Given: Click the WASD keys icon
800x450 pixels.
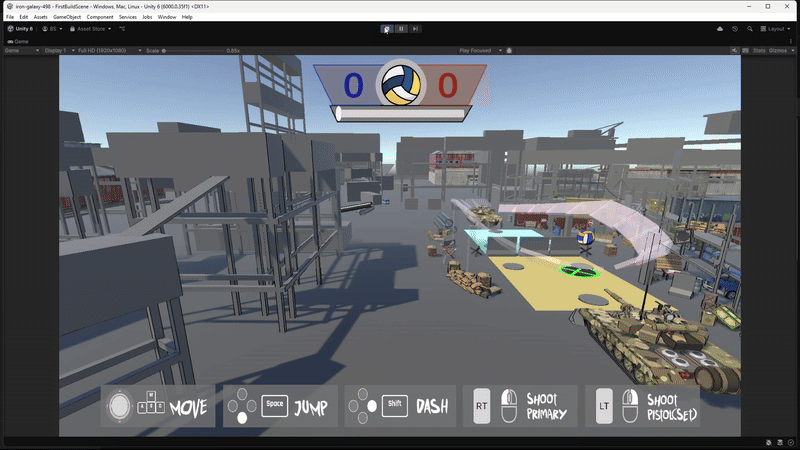Looking at the screenshot, I should (x=151, y=402).
